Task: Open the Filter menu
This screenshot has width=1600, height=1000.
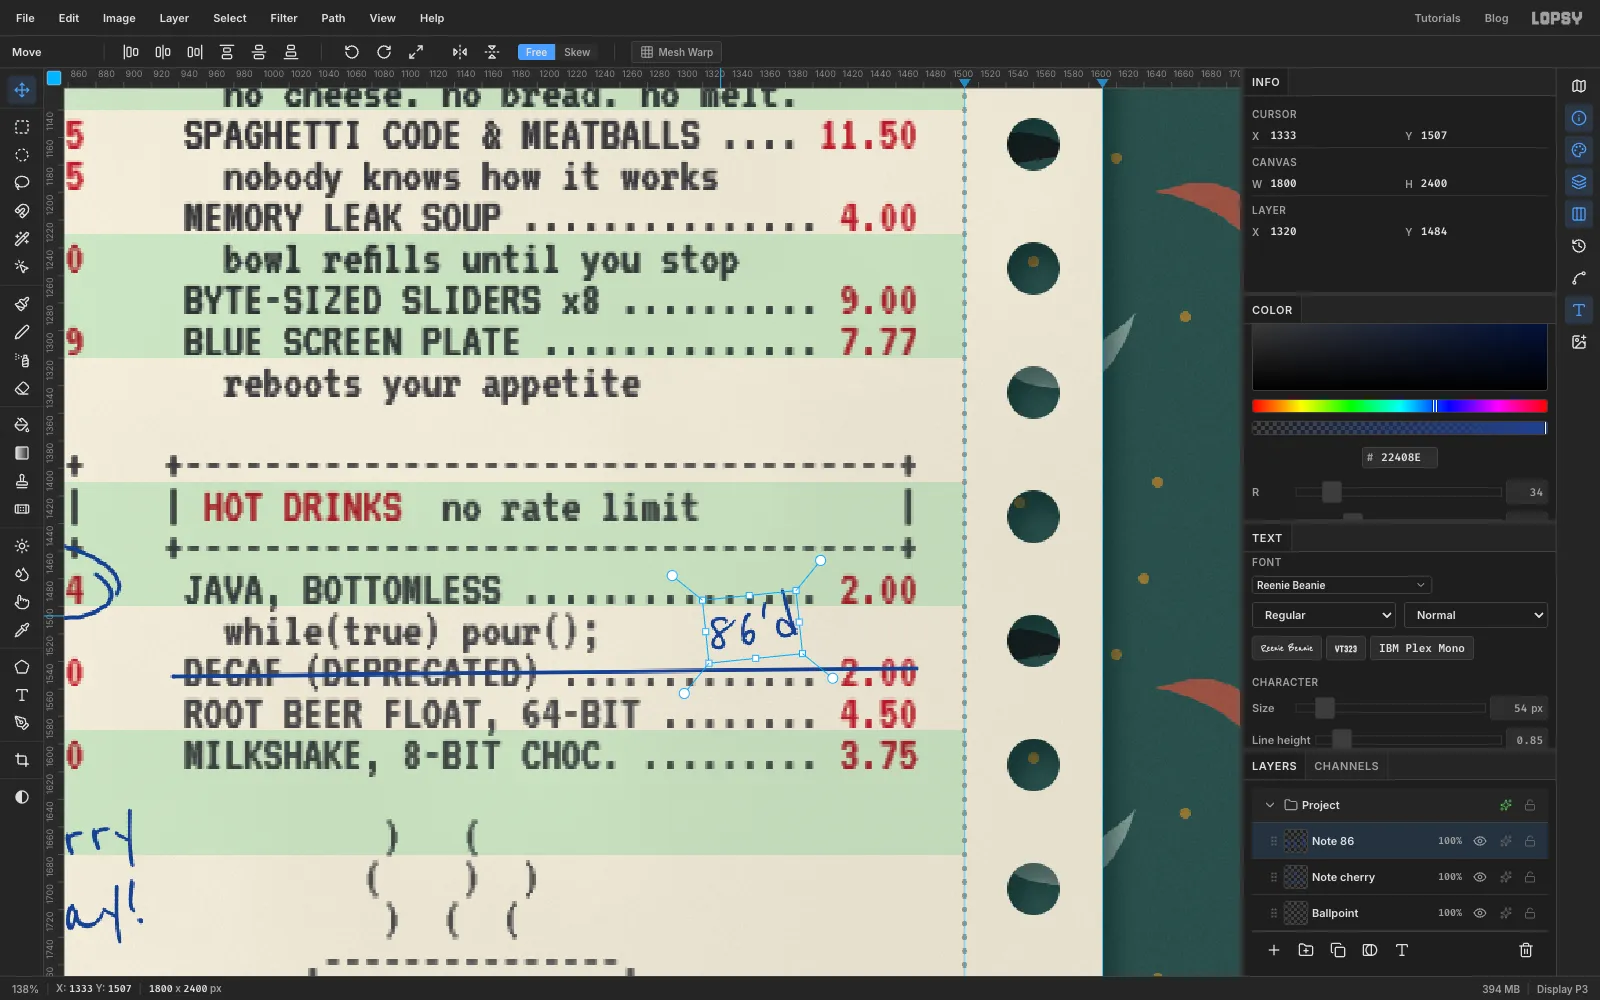Action: tap(284, 18)
